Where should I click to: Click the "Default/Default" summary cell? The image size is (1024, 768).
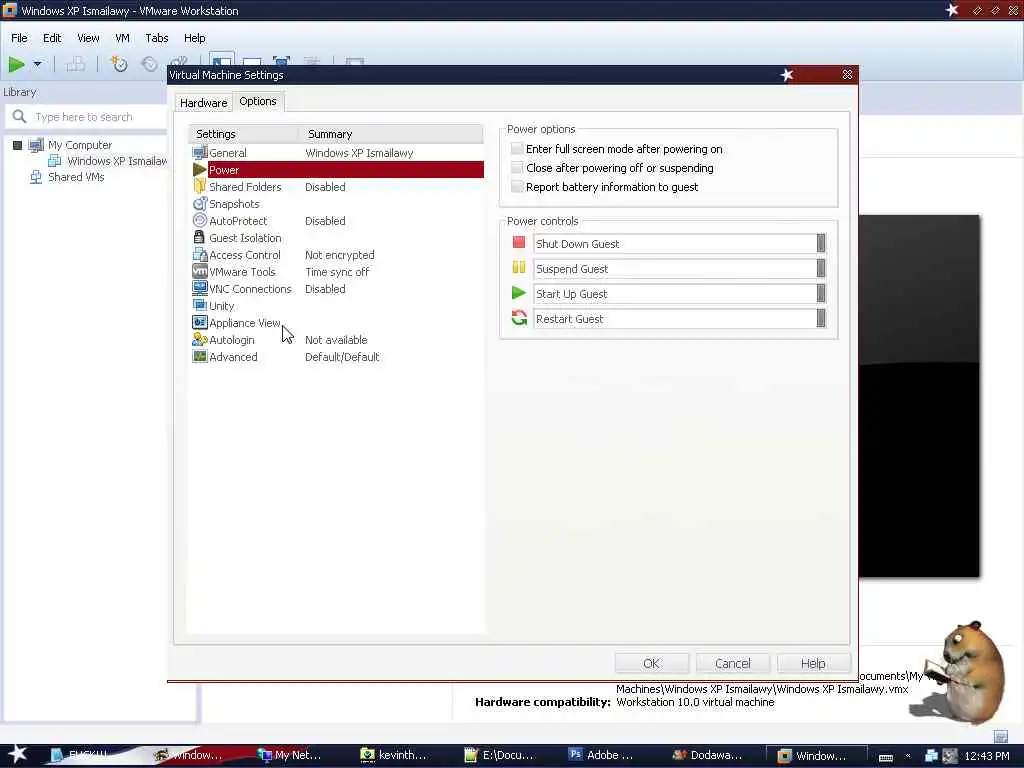(342, 357)
